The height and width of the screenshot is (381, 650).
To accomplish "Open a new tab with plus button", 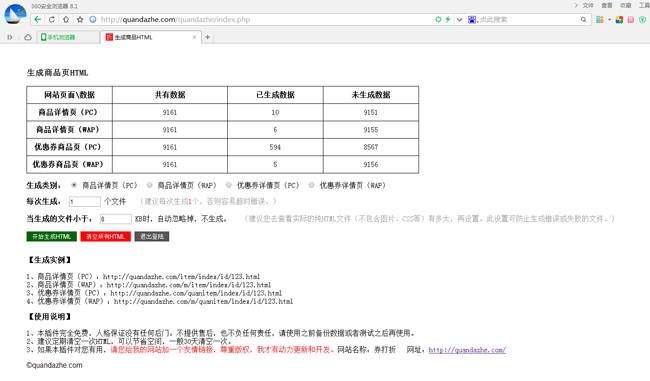I will coord(208,37).
